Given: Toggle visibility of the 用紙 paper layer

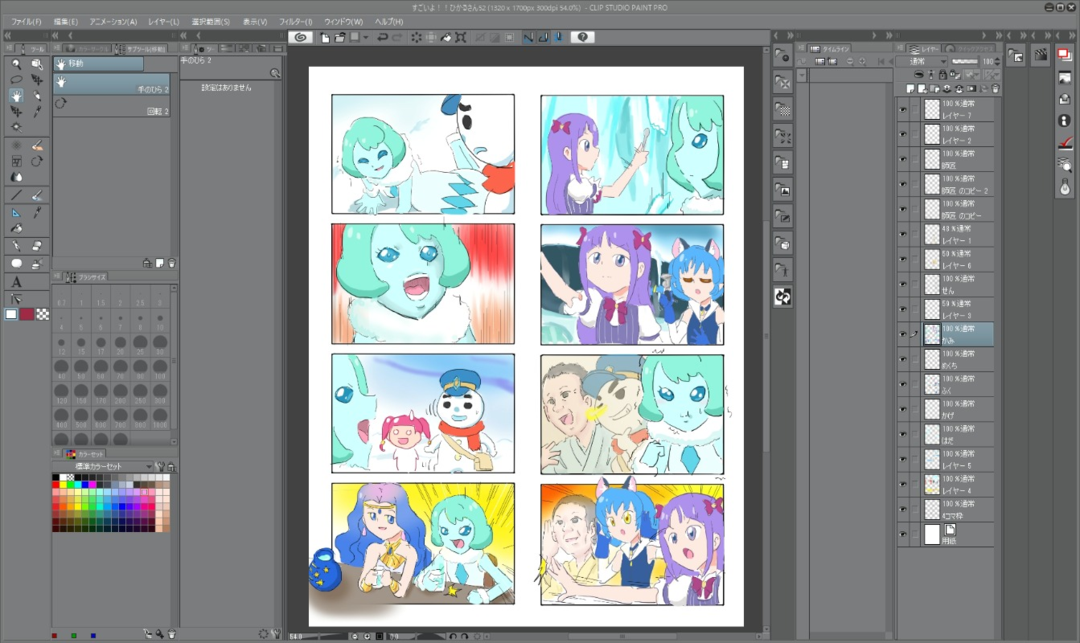Looking at the screenshot, I should 903,534.
